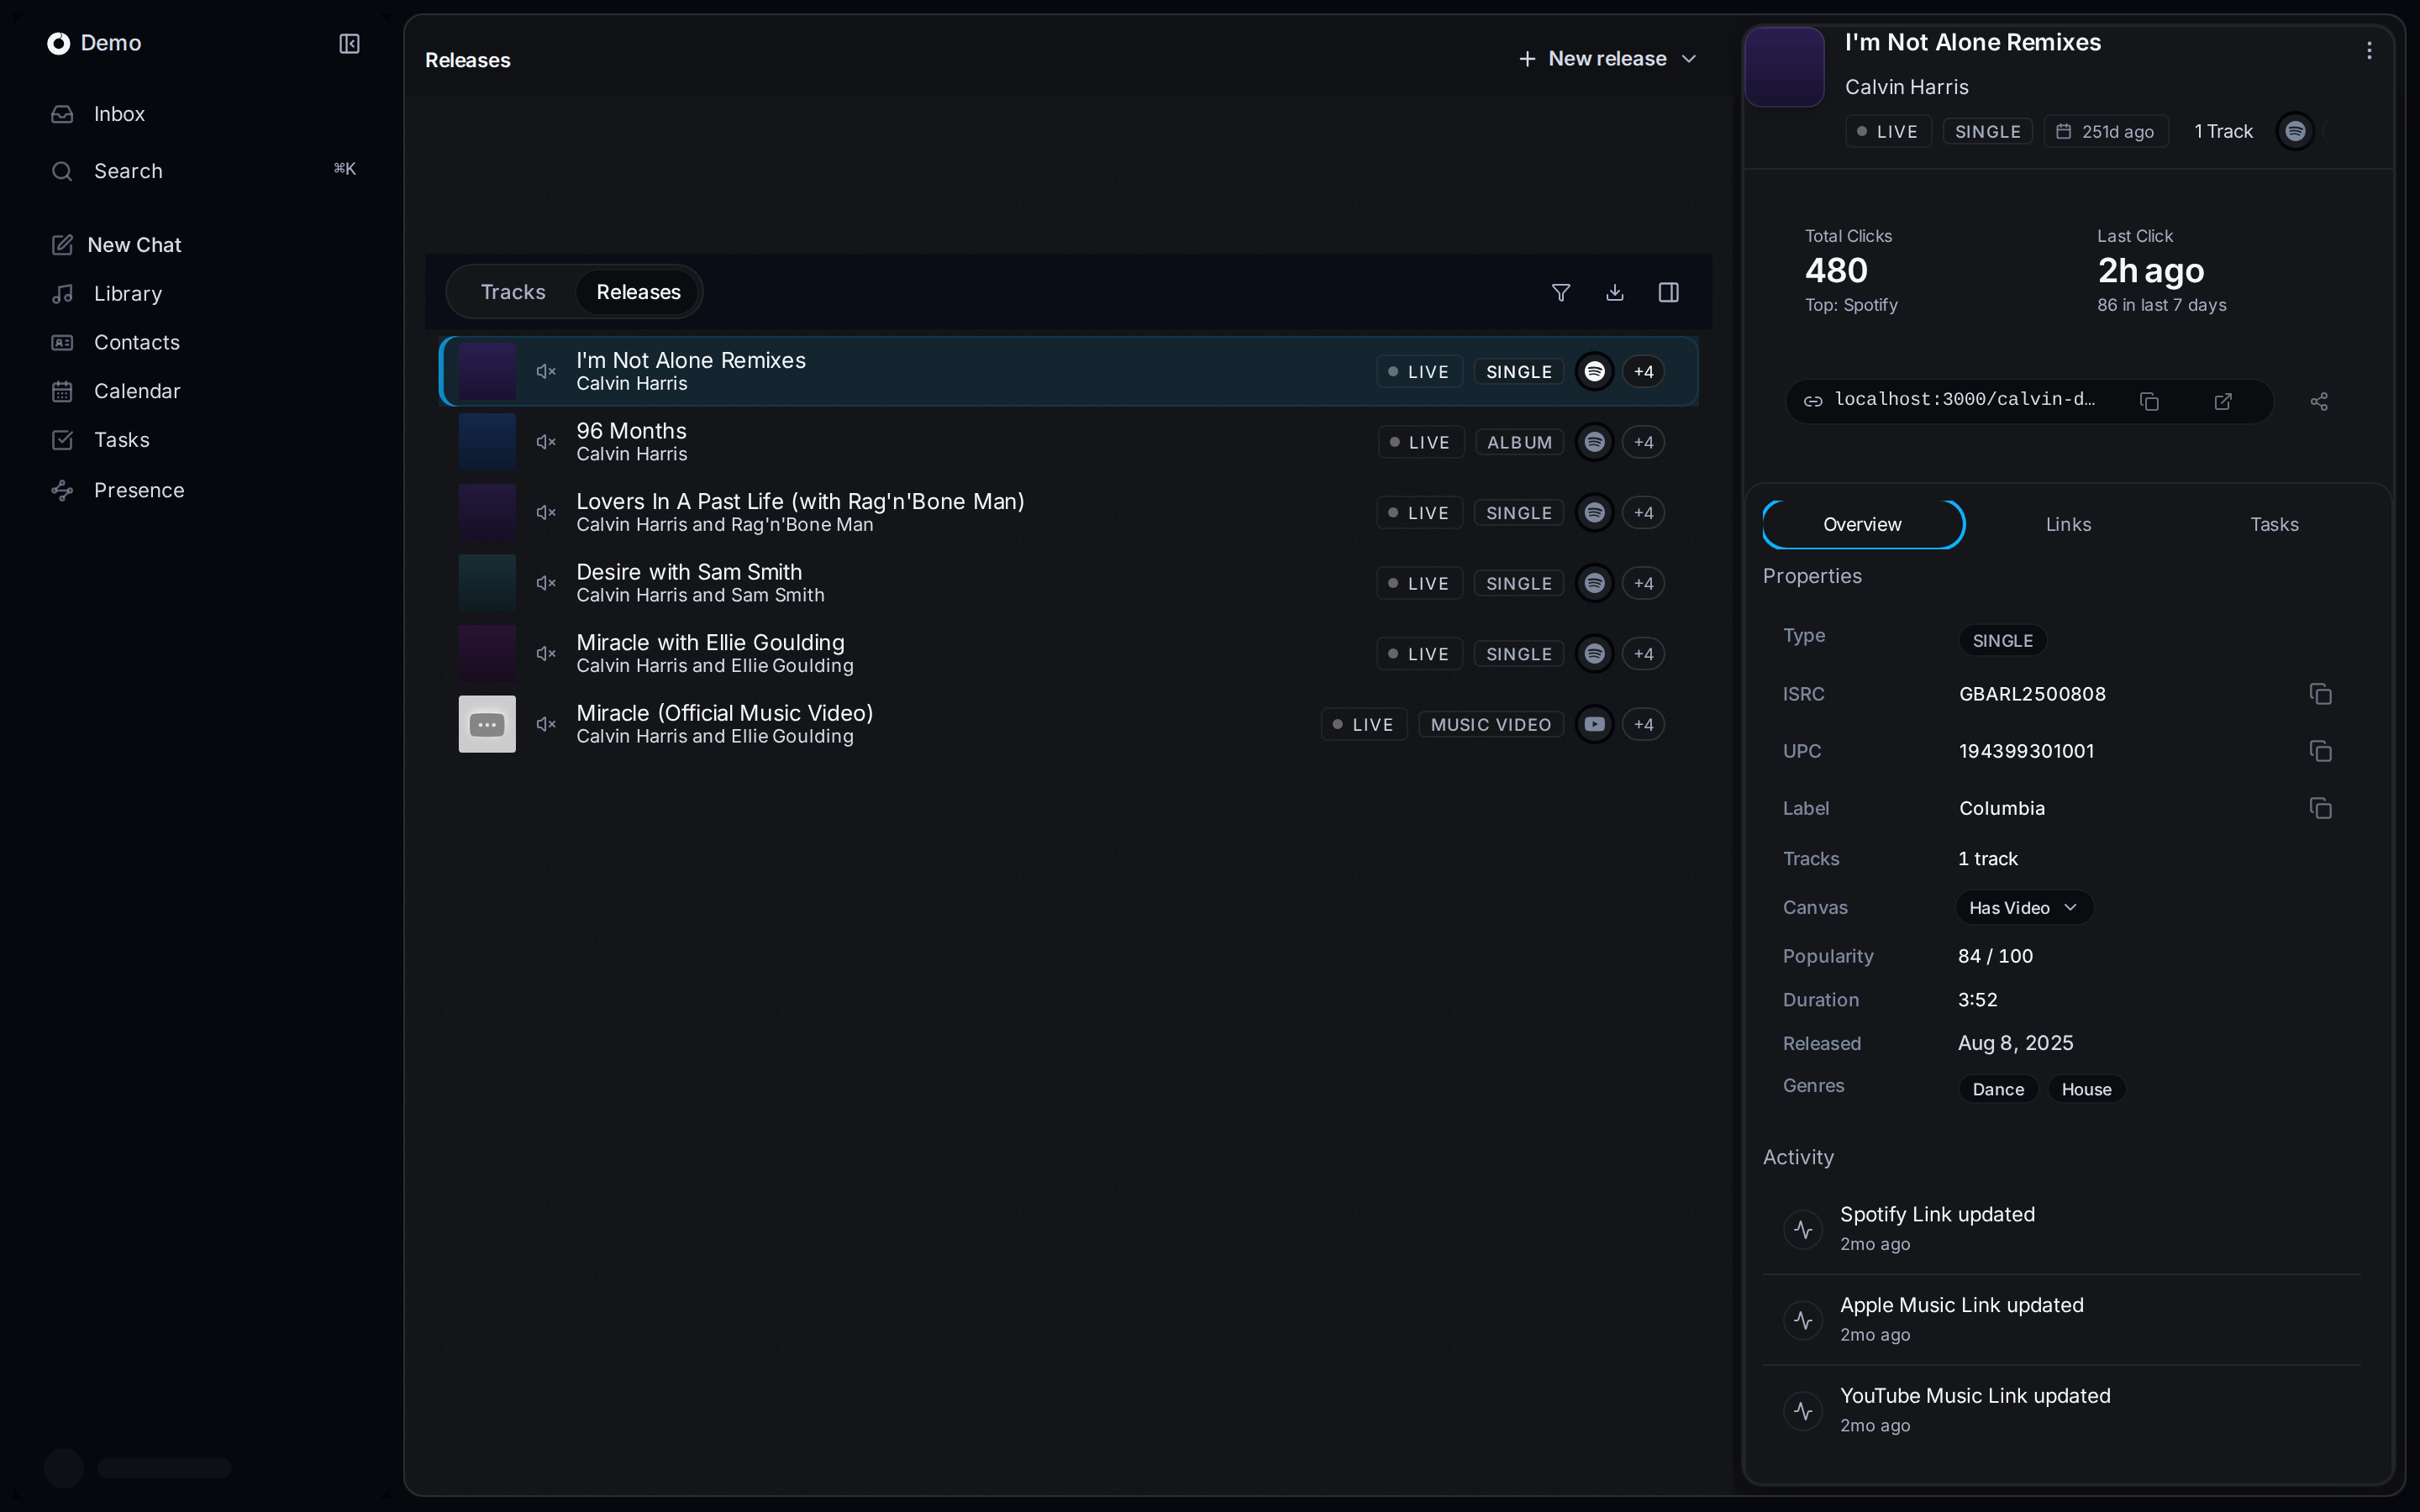Click the Dance genre tag
Viewport: 2420px width, 1512px height.
(1998, 1089)
